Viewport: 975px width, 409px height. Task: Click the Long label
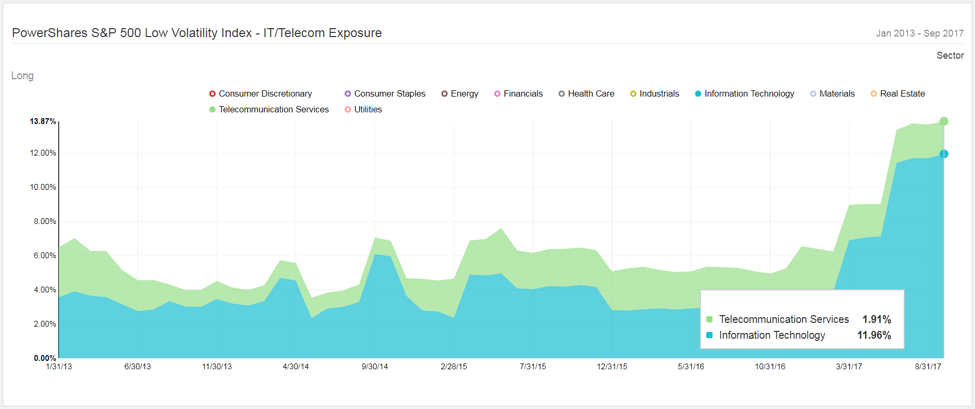point(22,76)
